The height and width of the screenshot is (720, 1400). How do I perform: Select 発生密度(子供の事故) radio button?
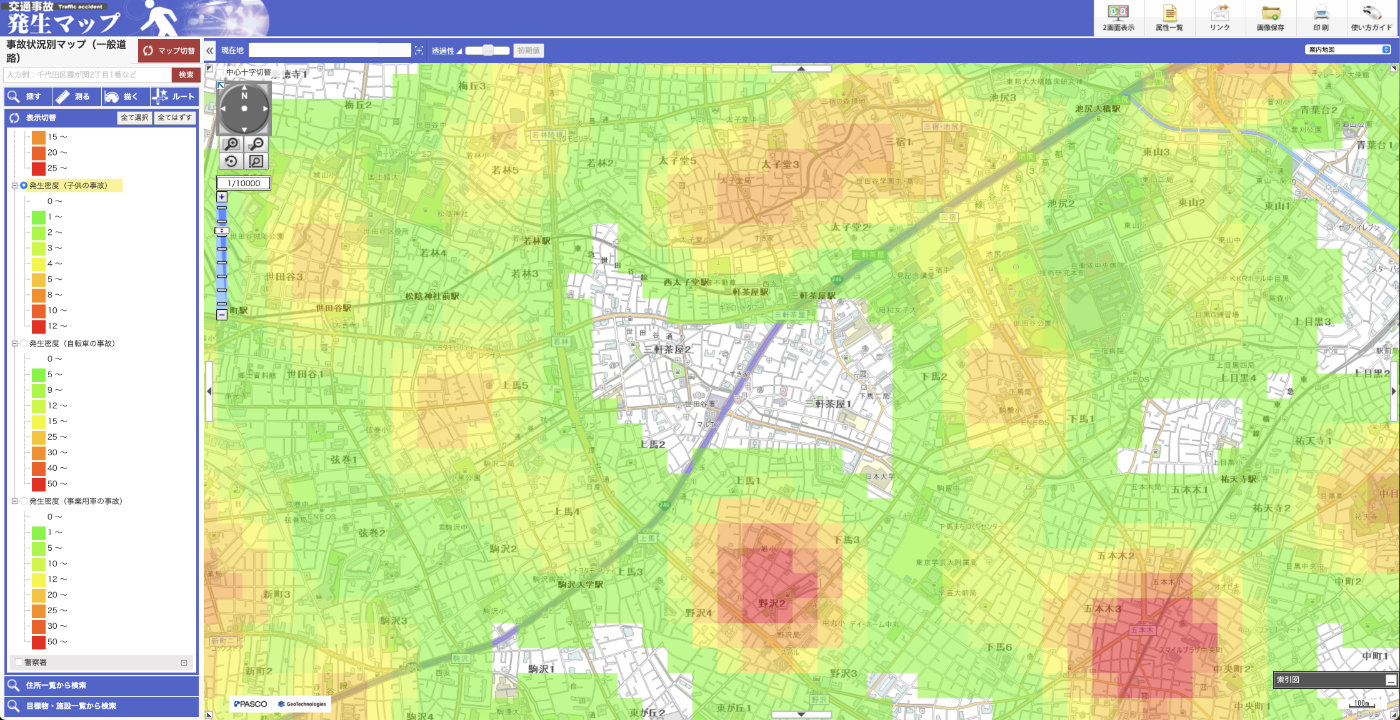24,185
